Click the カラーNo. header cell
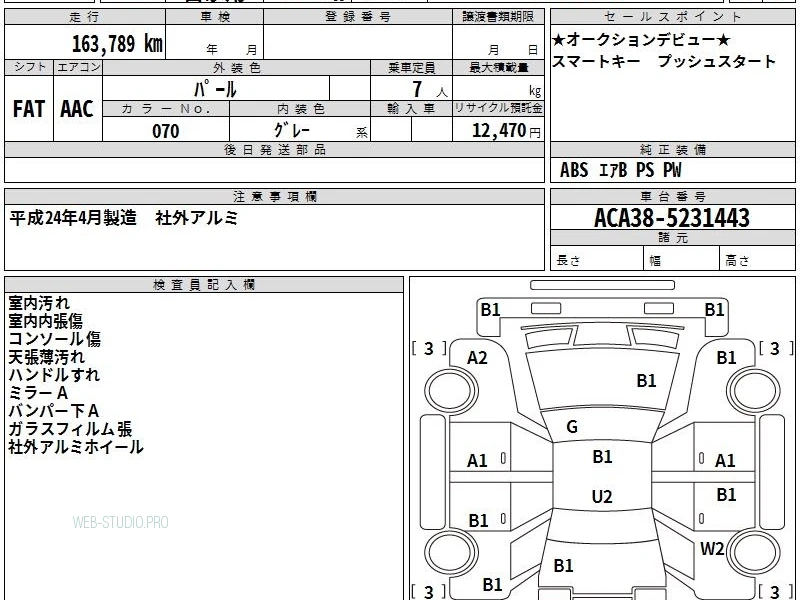The image size is (800, 600). [x=166, y=109]
